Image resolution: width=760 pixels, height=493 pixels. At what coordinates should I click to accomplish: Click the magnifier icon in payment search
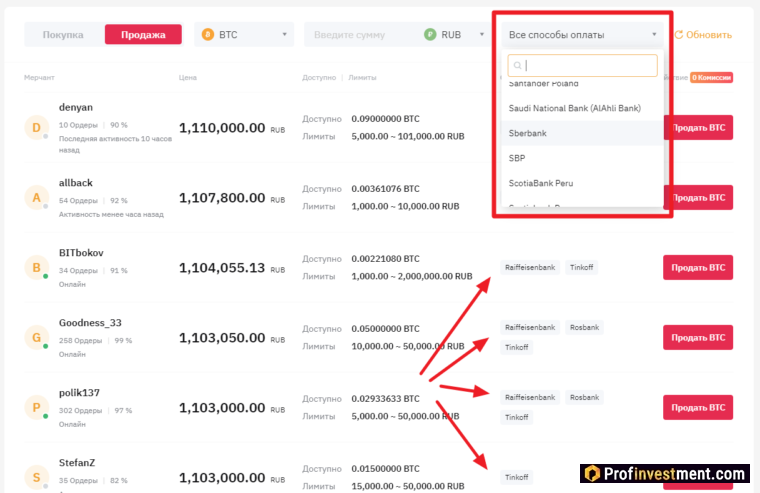click(x=518, y=65)
